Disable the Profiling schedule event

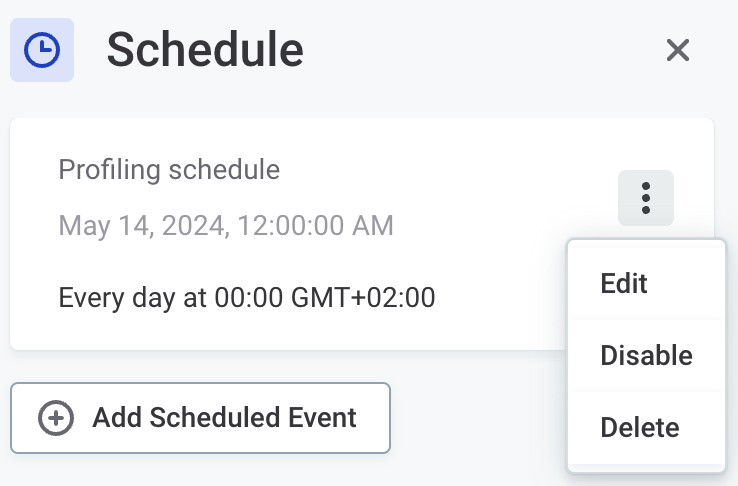646,355
